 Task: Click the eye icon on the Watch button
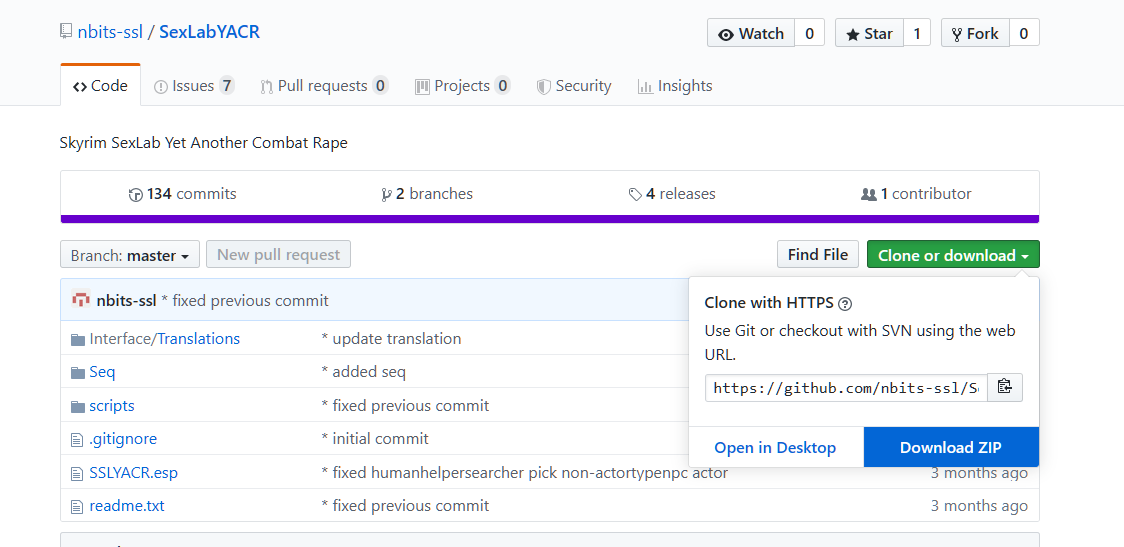pyautogui.click(x=726, y=34)
